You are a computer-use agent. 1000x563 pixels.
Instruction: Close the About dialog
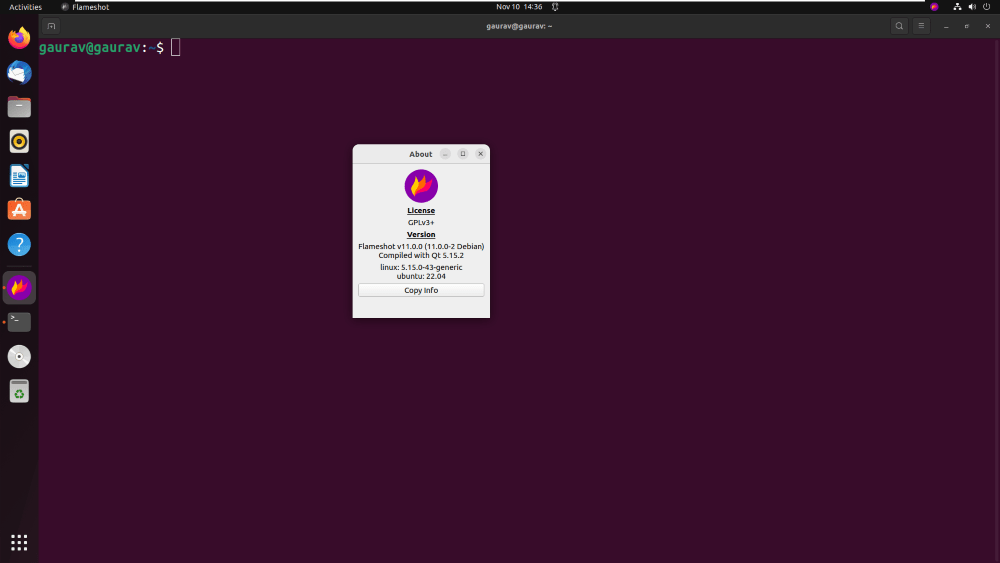[x=481, y=154]
